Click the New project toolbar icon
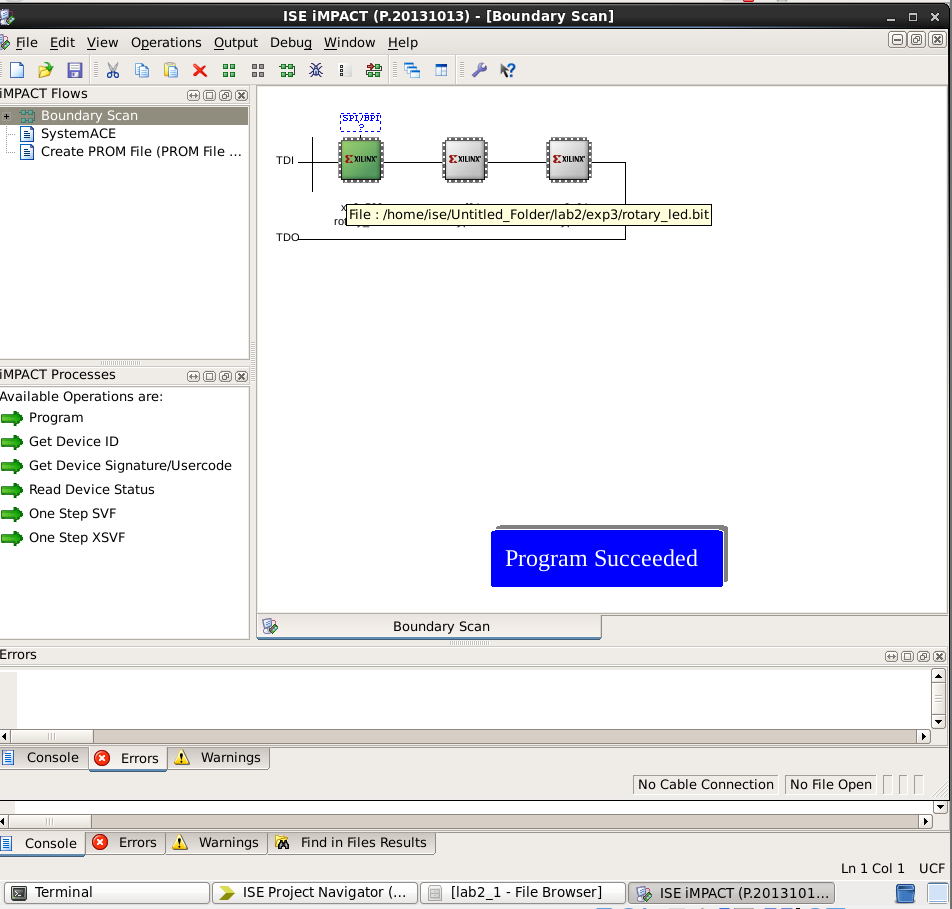The image size is (952, 909). [17, 70]
